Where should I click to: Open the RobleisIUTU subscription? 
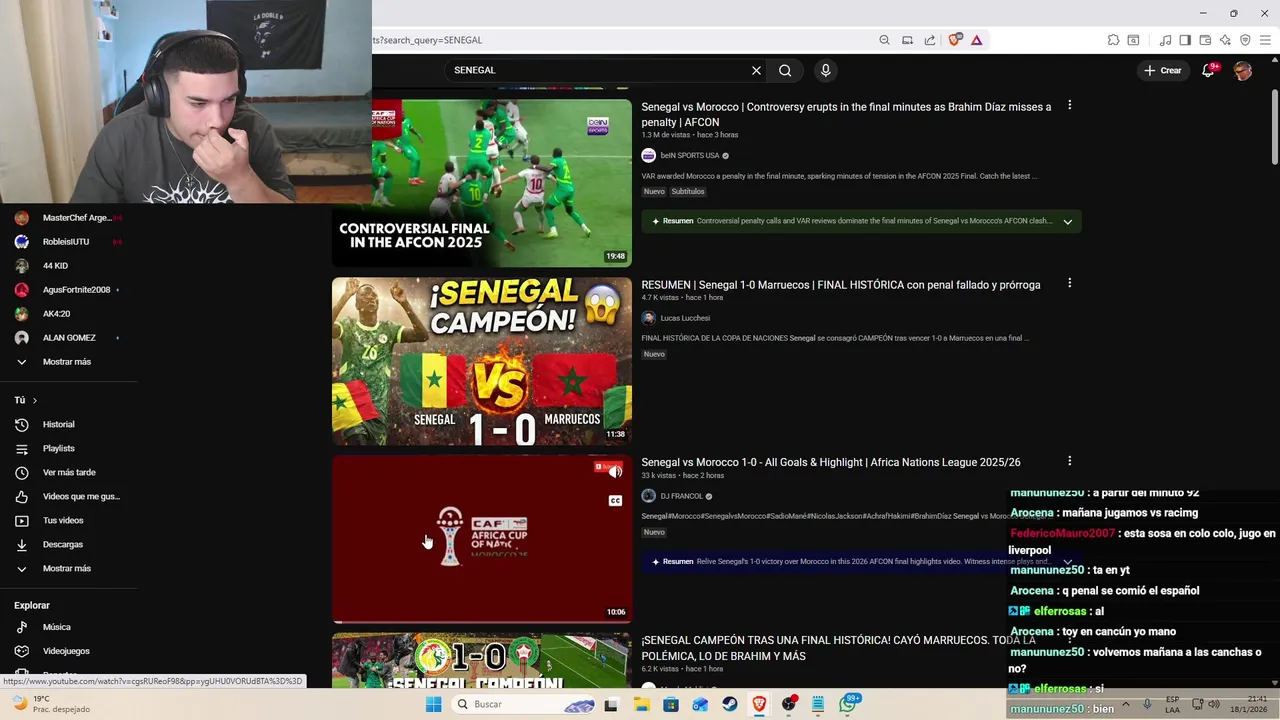point(68,241)
